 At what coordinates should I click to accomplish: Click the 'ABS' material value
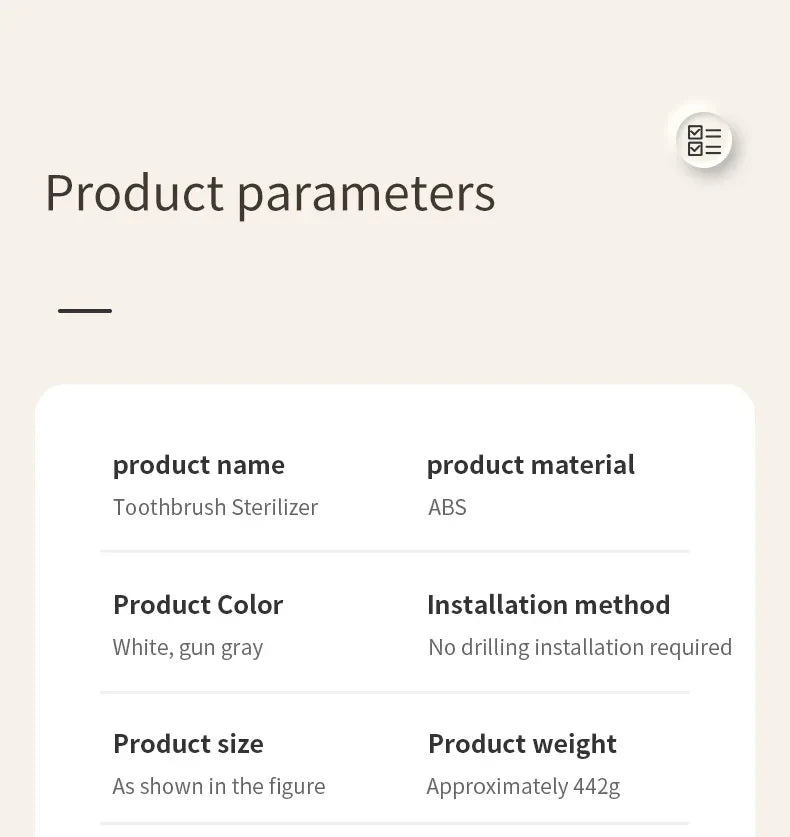pos(447,507)
